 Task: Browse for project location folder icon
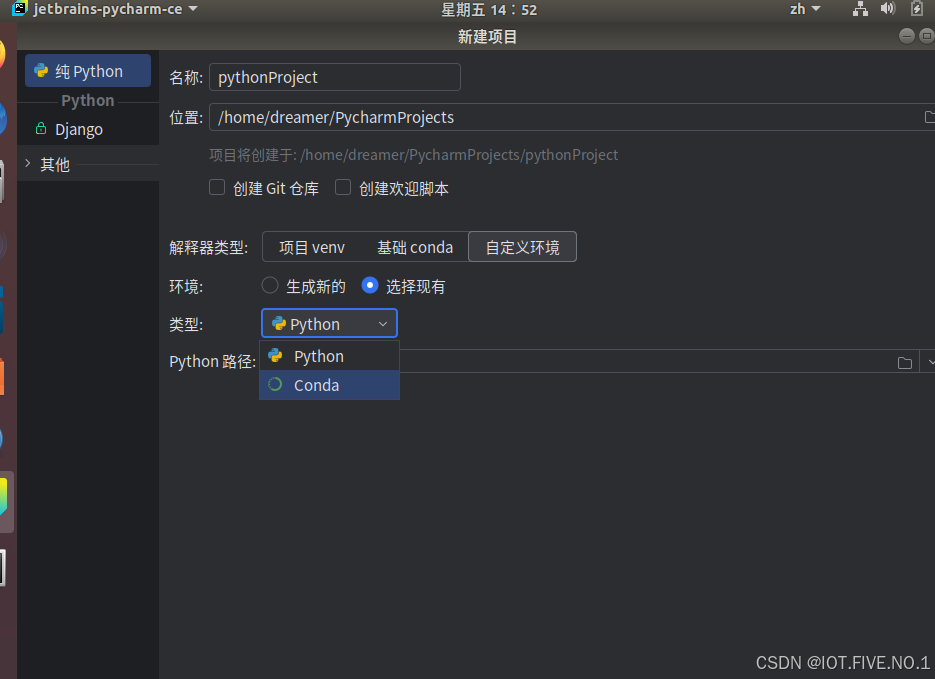tap(929, 117)
